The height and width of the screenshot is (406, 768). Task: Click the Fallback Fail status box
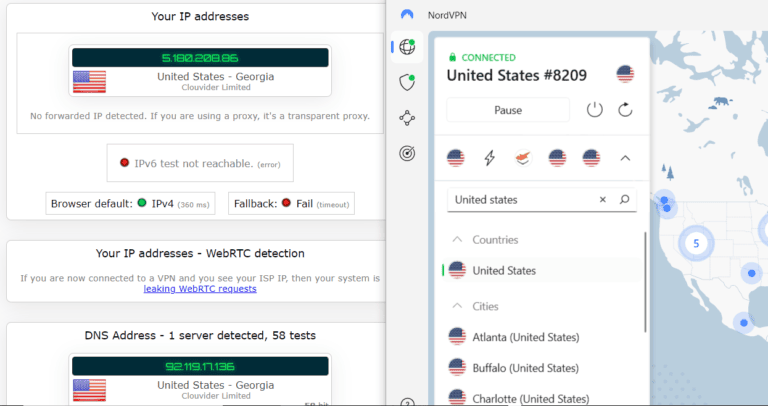[291, 204]
